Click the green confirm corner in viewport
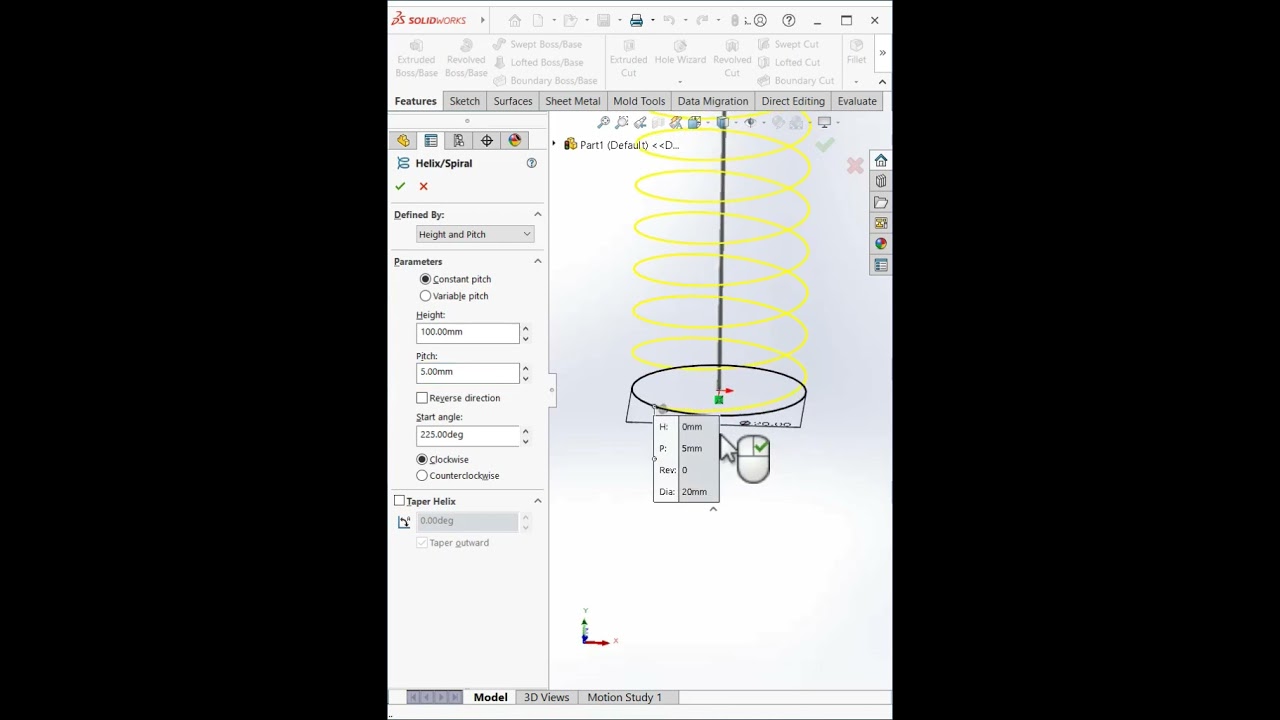Screen dimensions: 1280x720 (825, 145)
